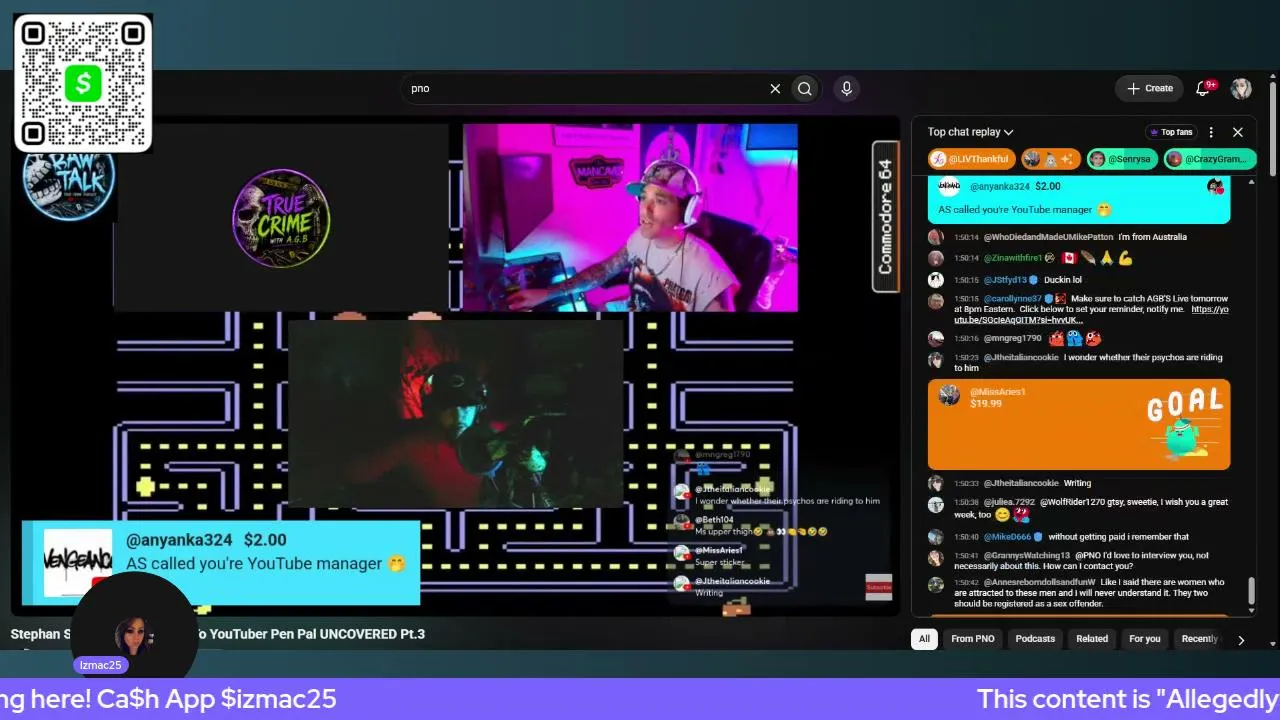
Task: Start voice search with the microphone icon
Action: [x=847, y=89]
